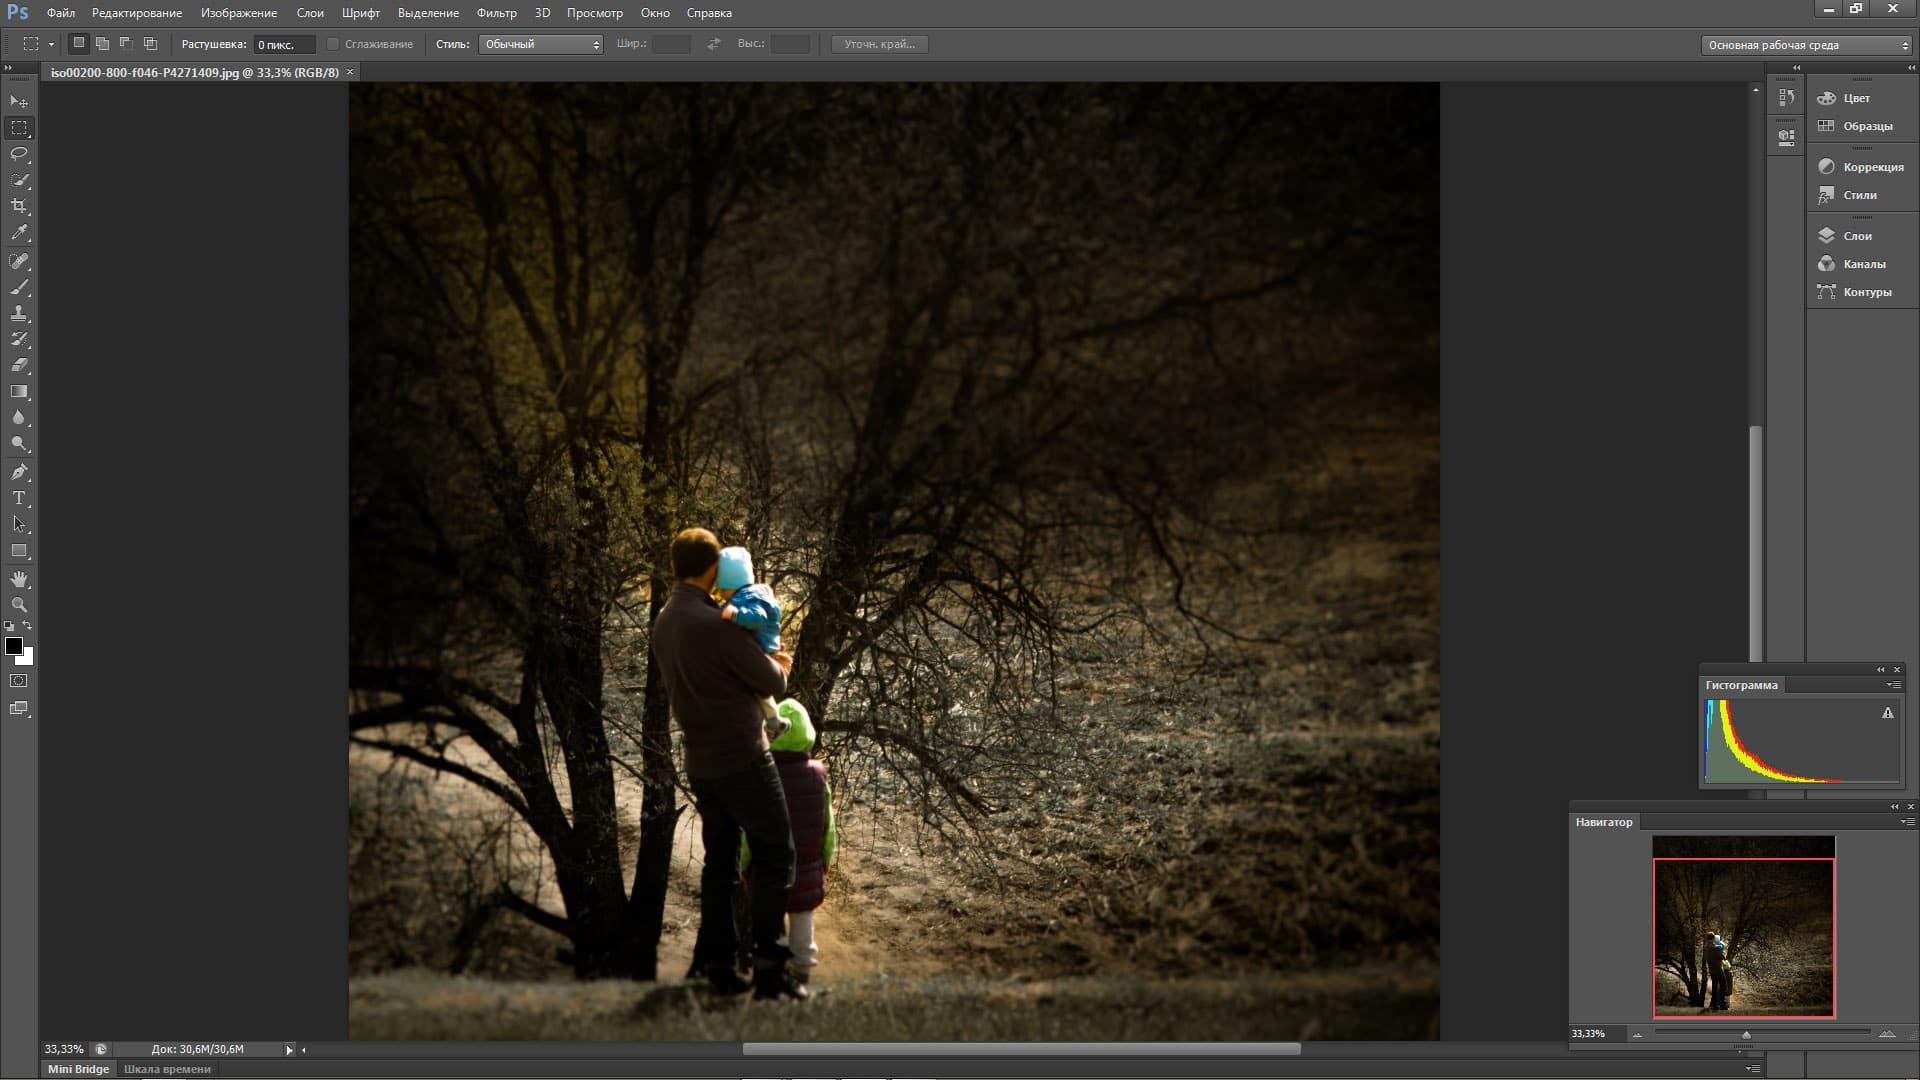Enable the Сглаживание checkbox

(x=334, y=44)
